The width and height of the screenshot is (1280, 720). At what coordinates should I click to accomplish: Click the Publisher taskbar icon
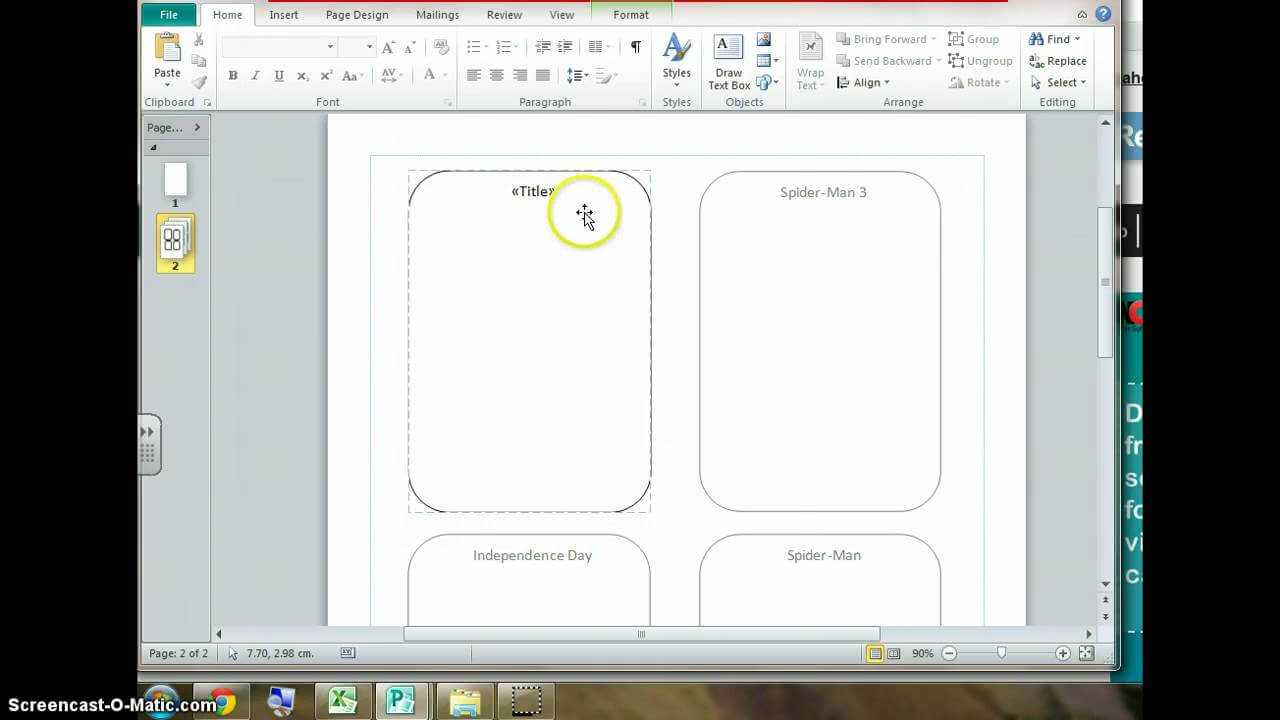402,701
